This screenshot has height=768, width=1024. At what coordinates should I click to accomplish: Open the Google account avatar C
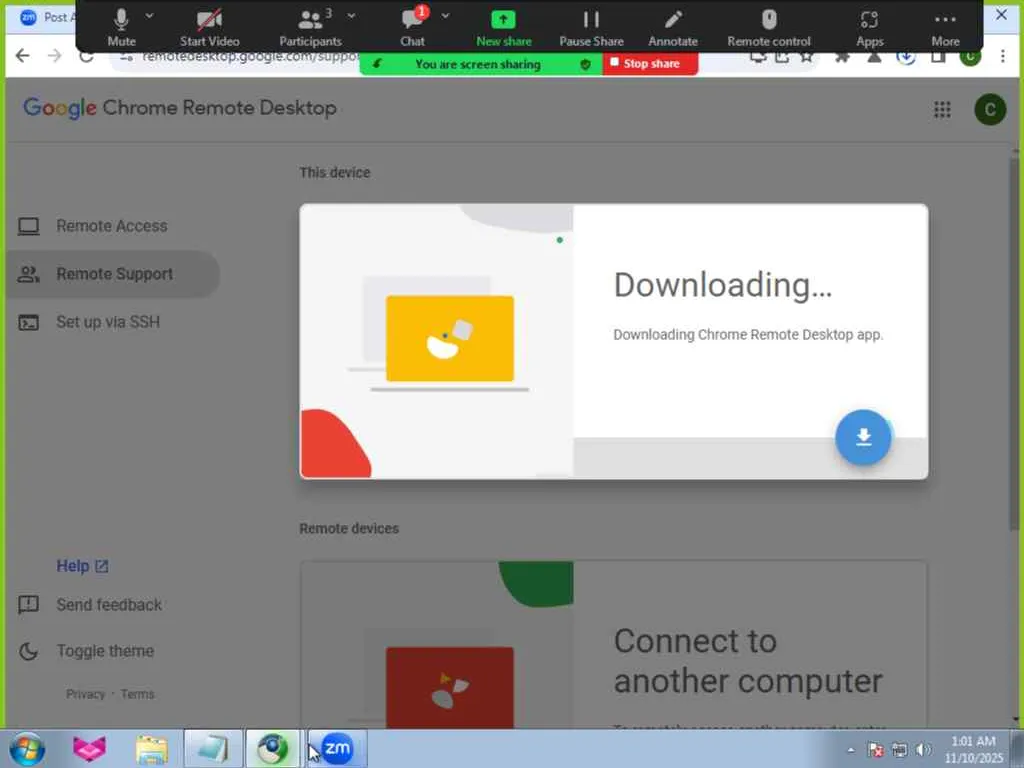pyautogui.click(x=990, y=109)
